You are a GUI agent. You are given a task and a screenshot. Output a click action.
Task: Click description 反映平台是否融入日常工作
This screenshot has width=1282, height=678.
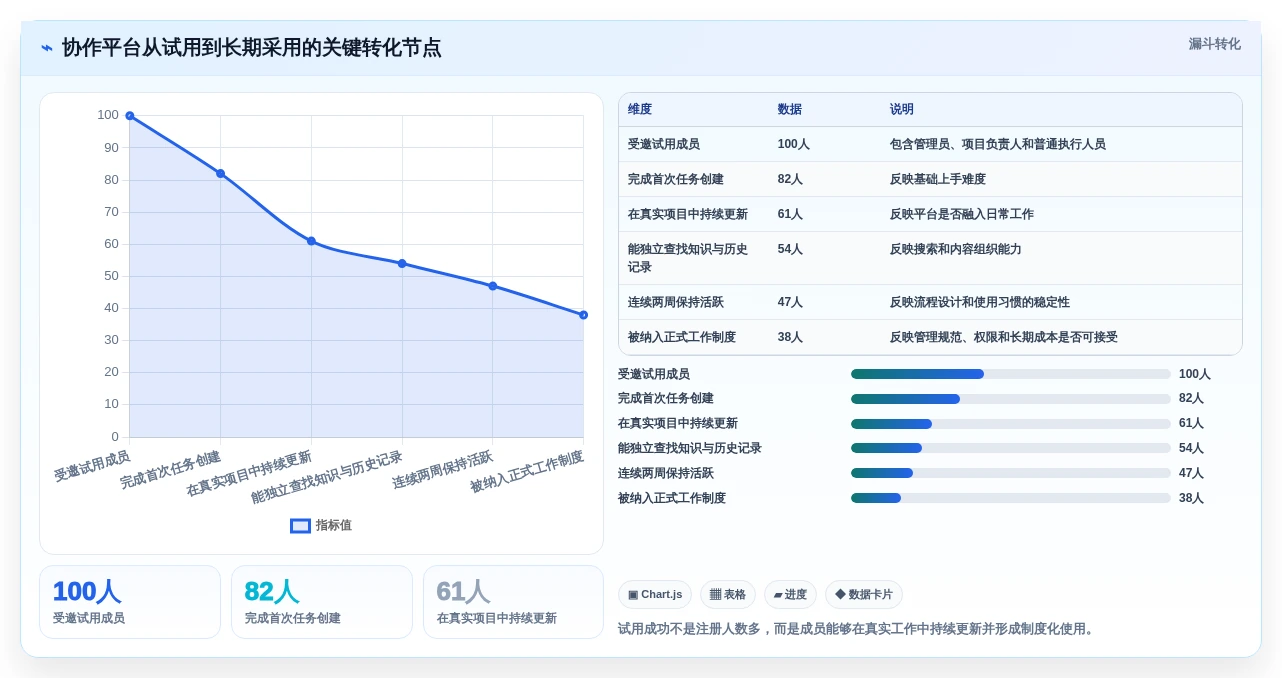coord(962,214)
